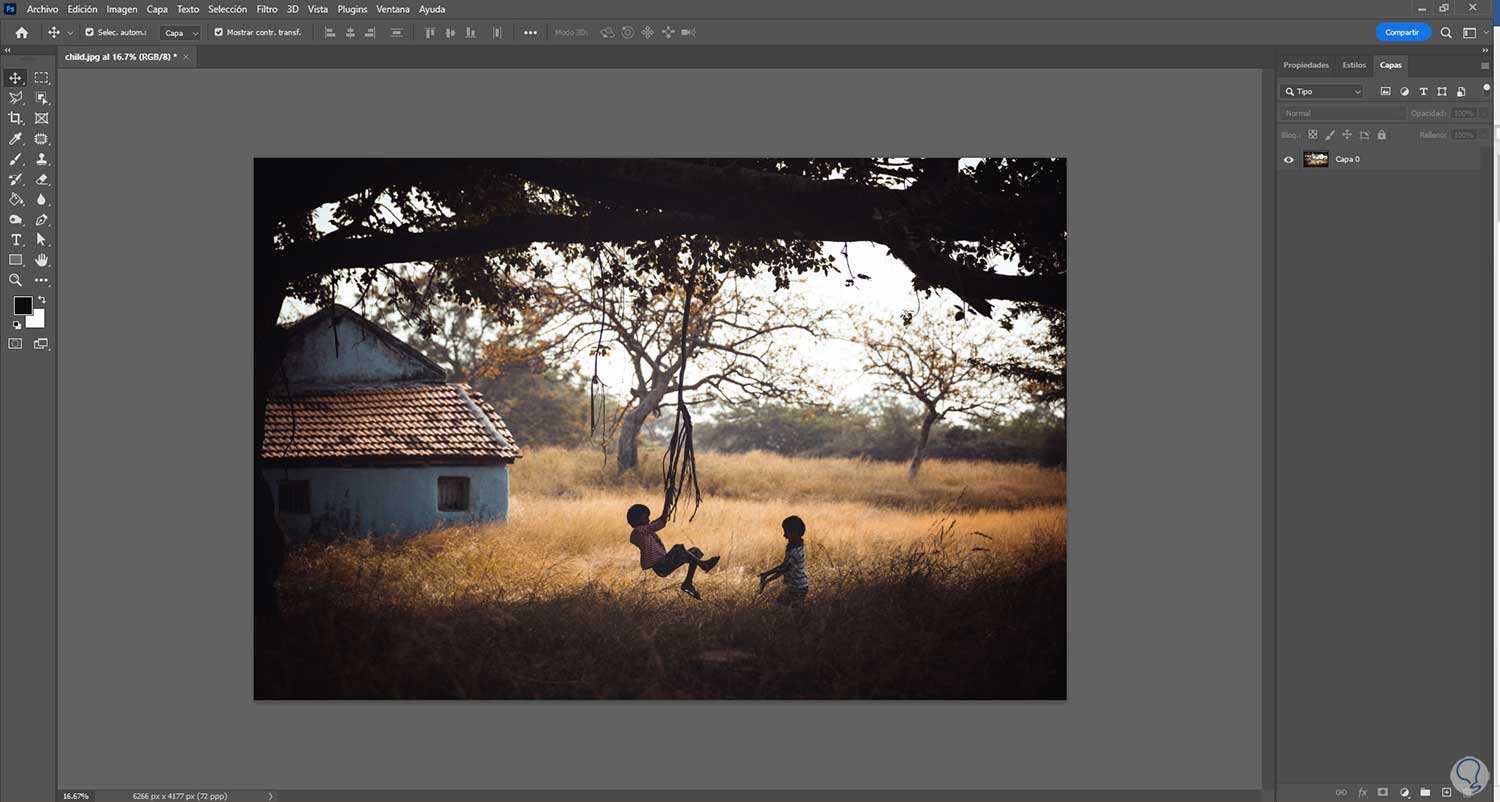The height and width of the screenshot is (802, 1500).
Task: Filter layers by shape layers
Action: (x=1442, y=91)
